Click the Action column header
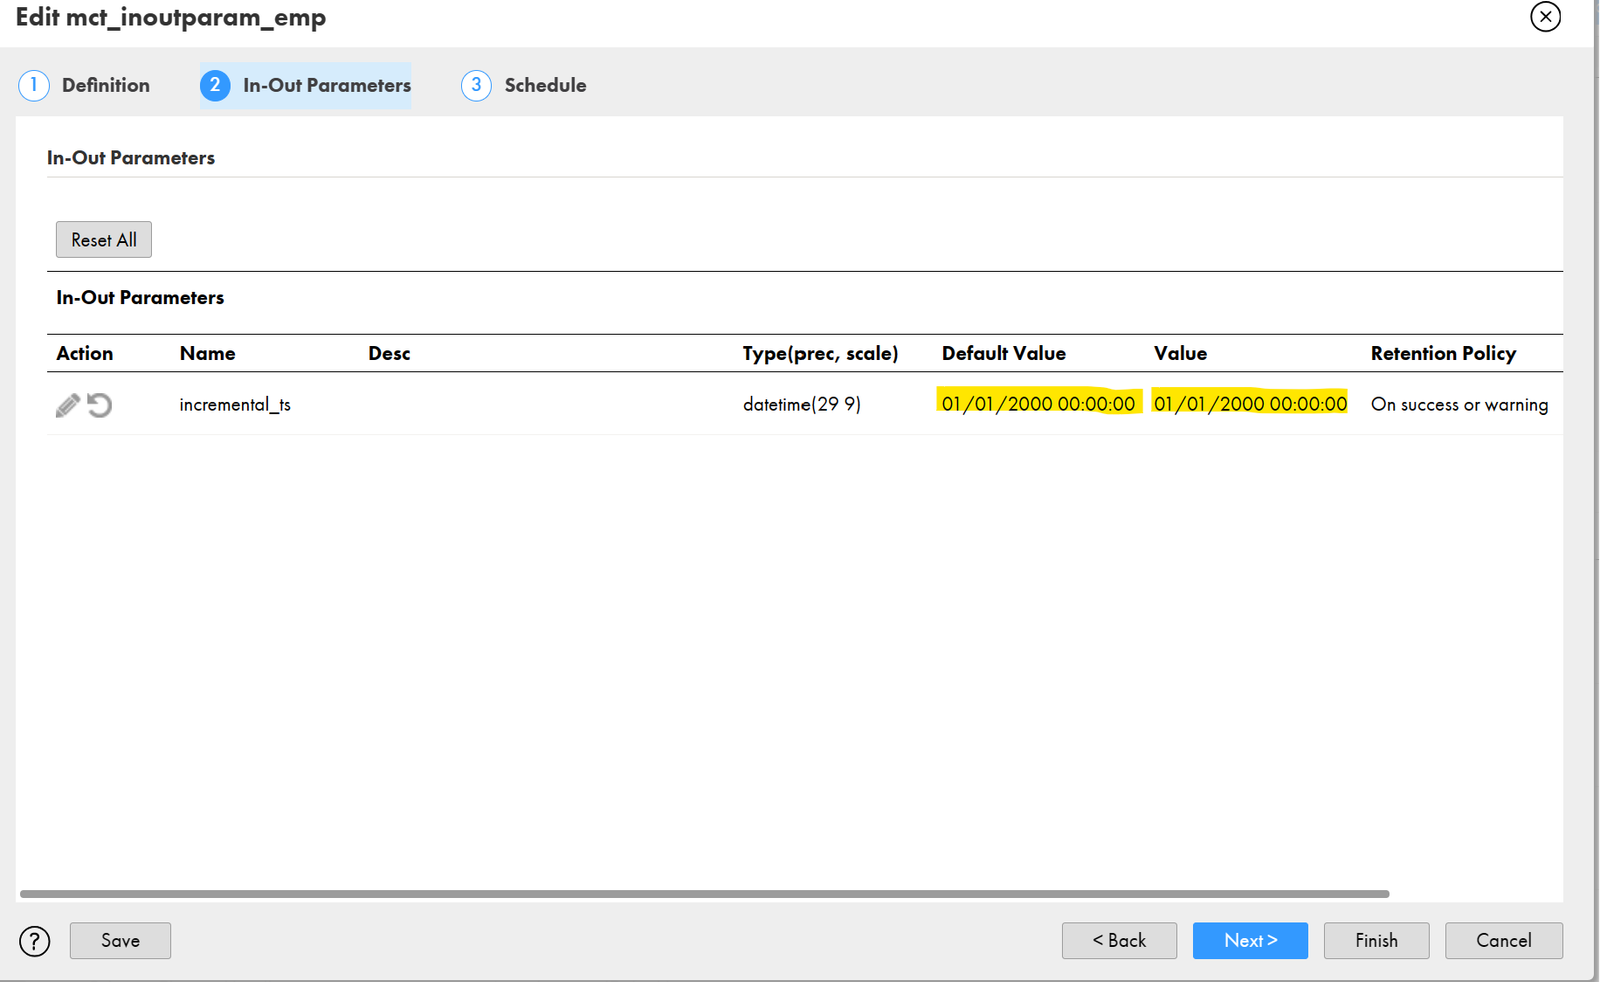1600x982 pixels. [x=85, y=353]
